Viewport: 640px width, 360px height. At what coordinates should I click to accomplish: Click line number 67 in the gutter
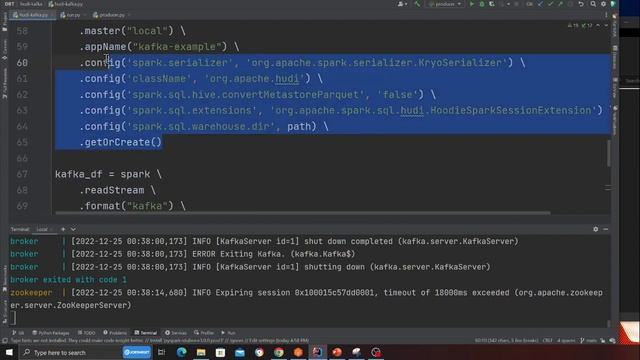[x=22, y=174]
